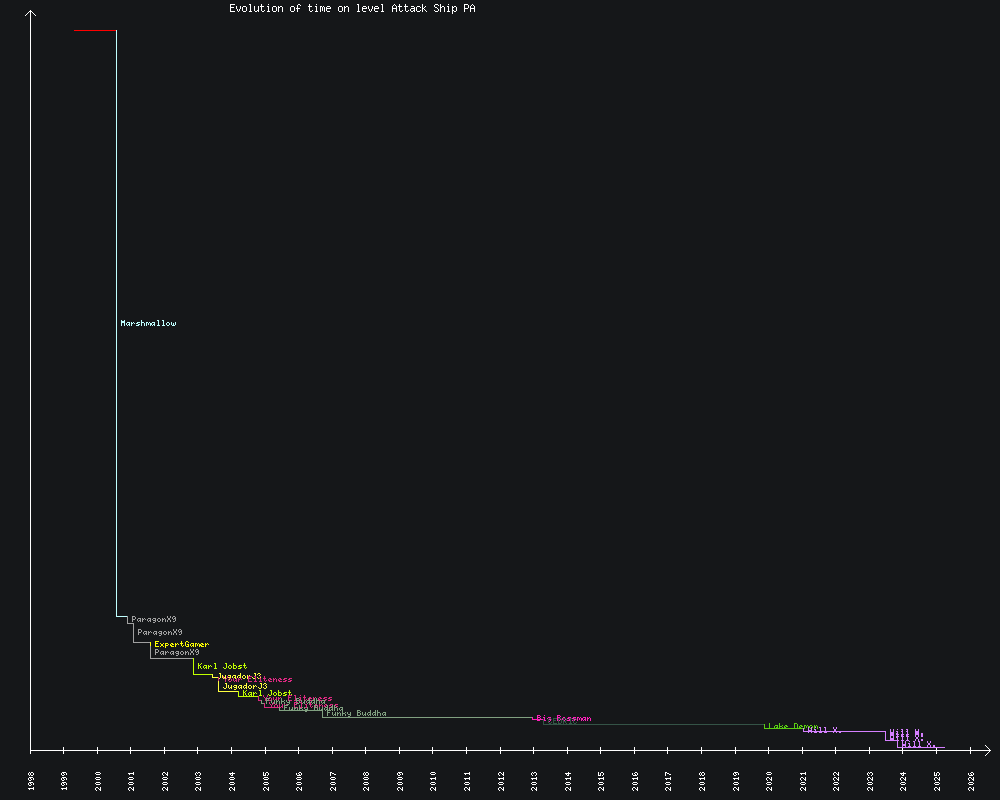Select the Marshmallow record label
The image size is (1000, 800).
pyautogui.click(x=148, y=323)
